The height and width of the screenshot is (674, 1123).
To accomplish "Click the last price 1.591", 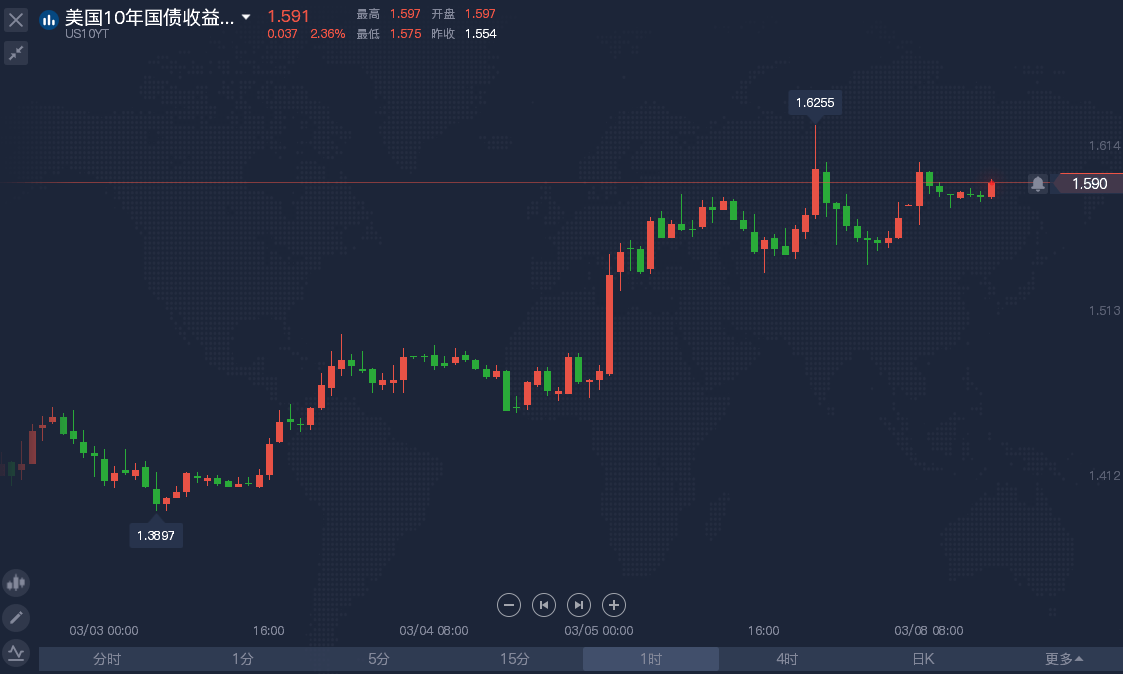I will coord(289,16).
